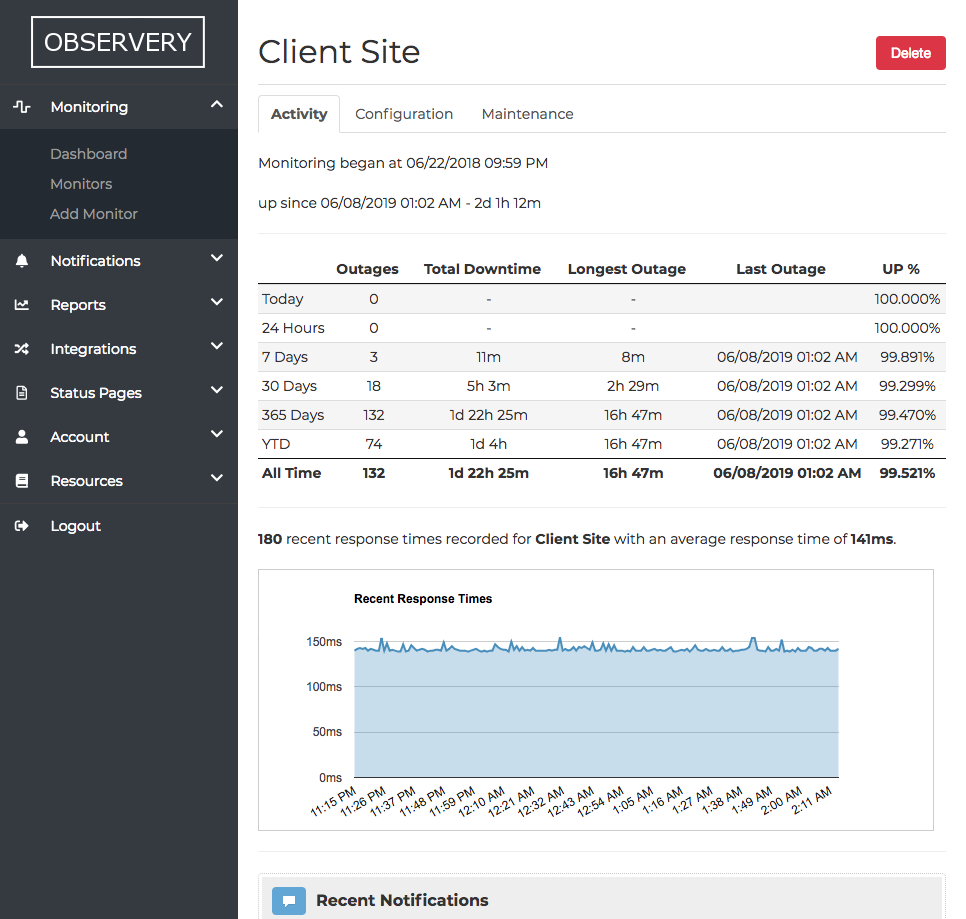Click the 99.891% uptime value

pos(907,357)
